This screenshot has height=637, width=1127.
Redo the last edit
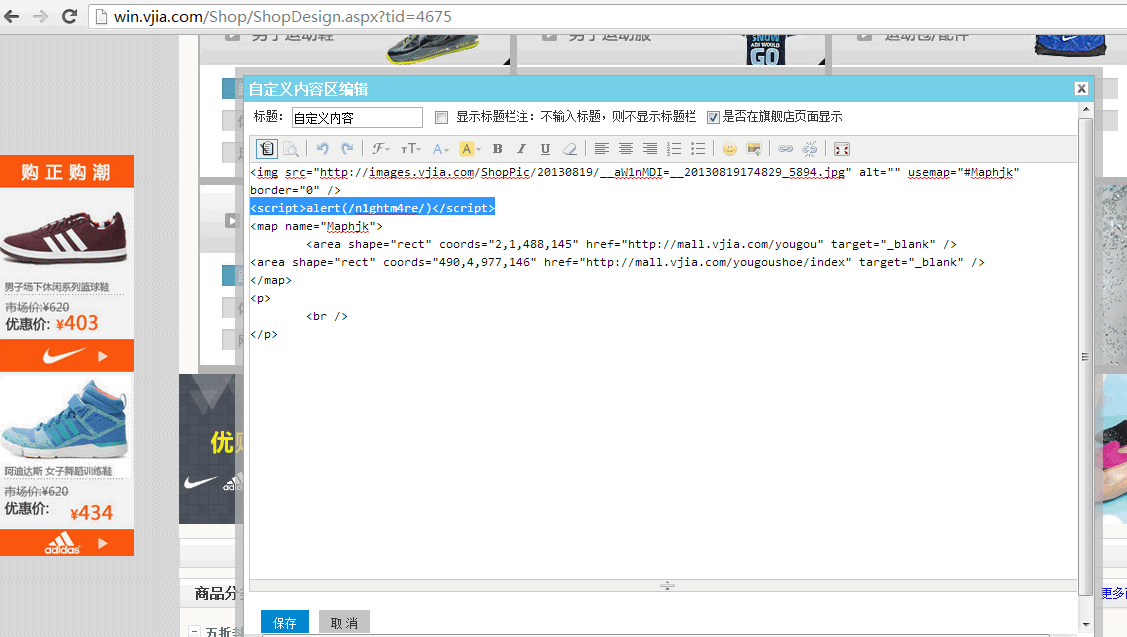click(347, 149)
